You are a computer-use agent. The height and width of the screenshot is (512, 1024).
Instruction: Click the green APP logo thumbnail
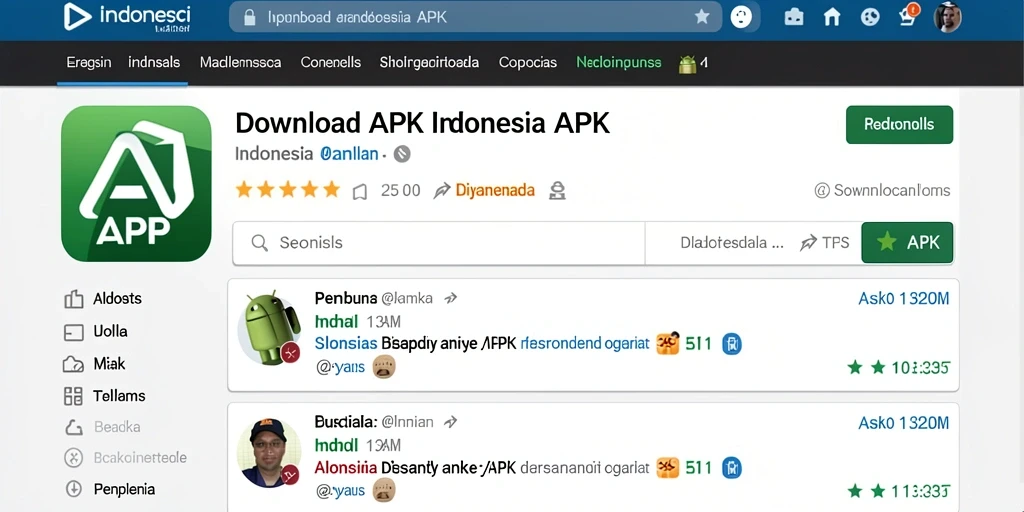(136, 184)
